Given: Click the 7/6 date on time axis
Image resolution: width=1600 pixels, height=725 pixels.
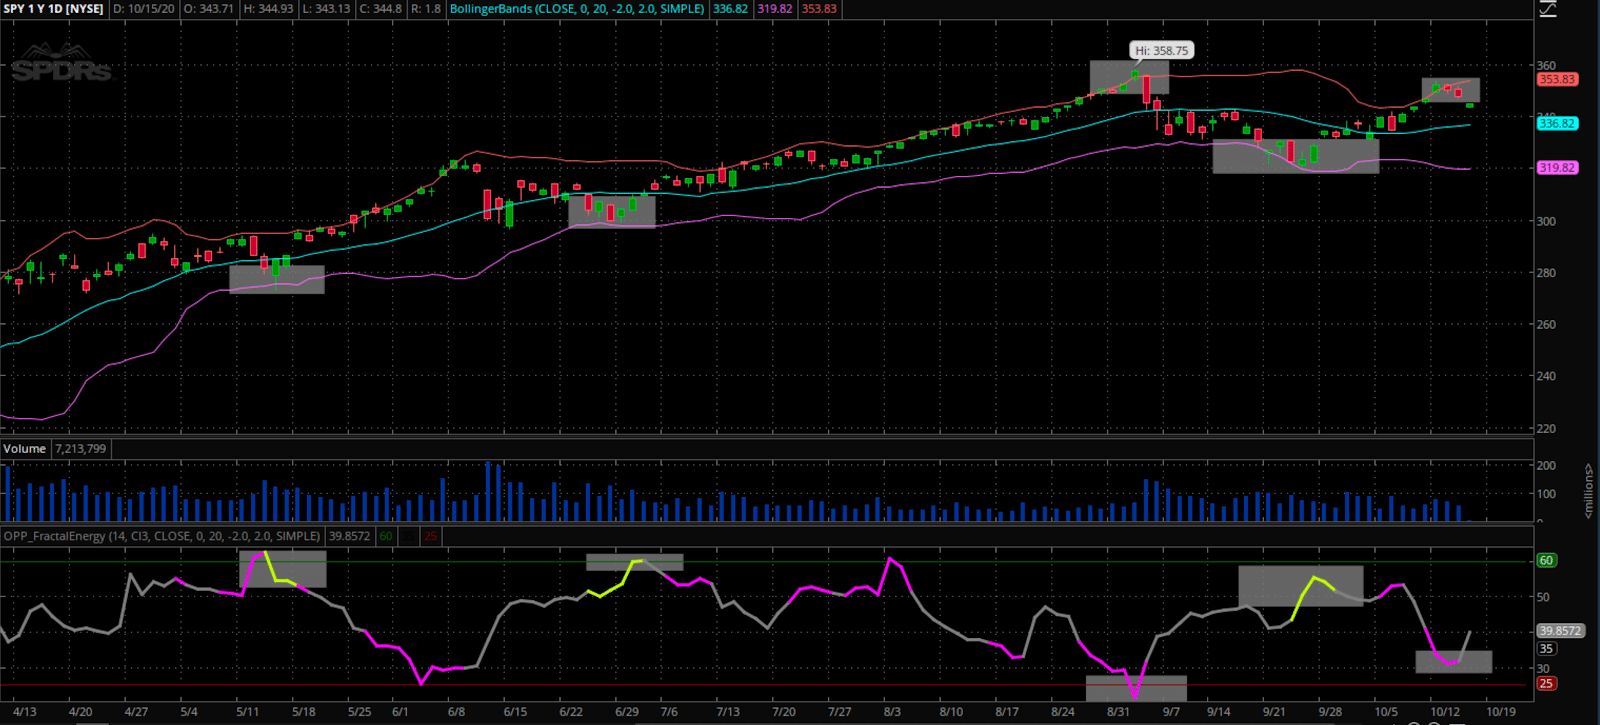Looking at the screenshot, I should (x=669, y=712).
